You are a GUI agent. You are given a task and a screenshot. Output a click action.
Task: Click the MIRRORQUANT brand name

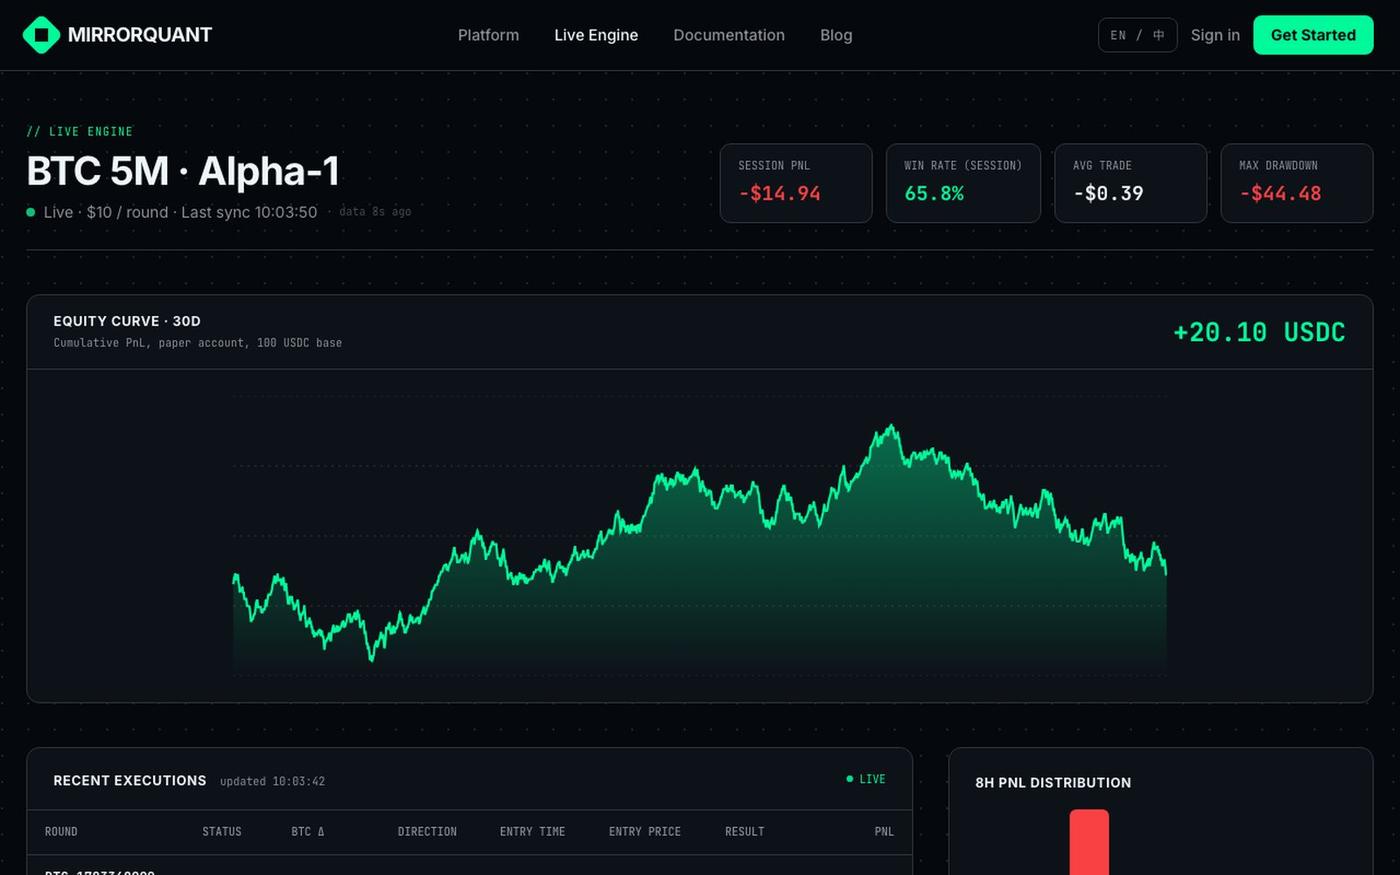[x=140, y=35]
